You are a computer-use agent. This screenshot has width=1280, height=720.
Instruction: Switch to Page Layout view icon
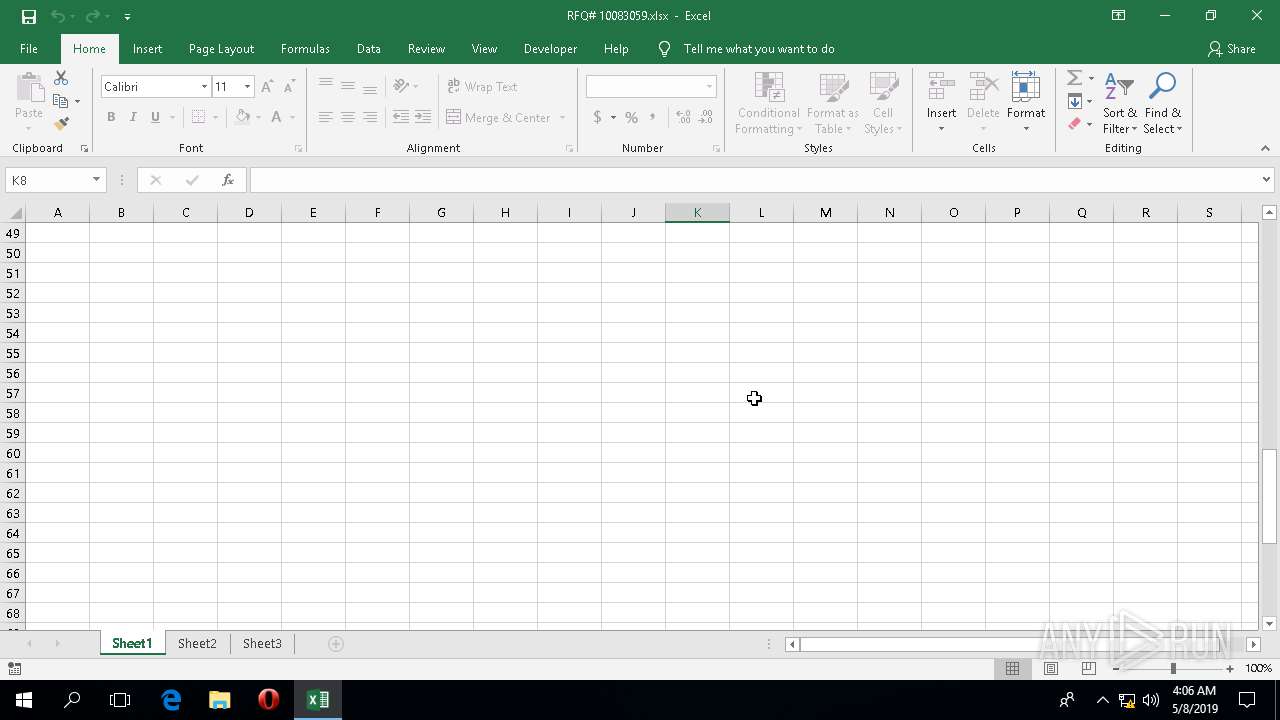tap(1051, 668)
